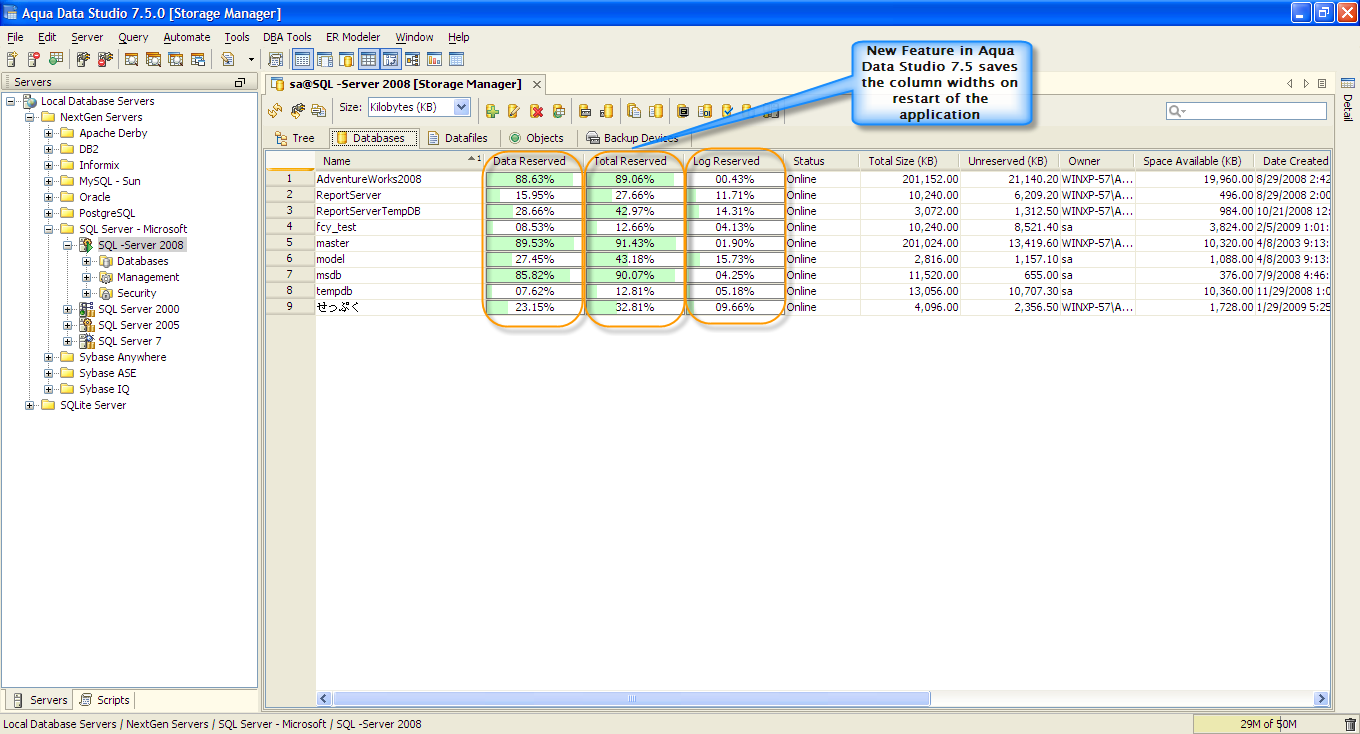Click the icon right of the red X
Viewport: 1360px width, 734px height.
point(558,110)
